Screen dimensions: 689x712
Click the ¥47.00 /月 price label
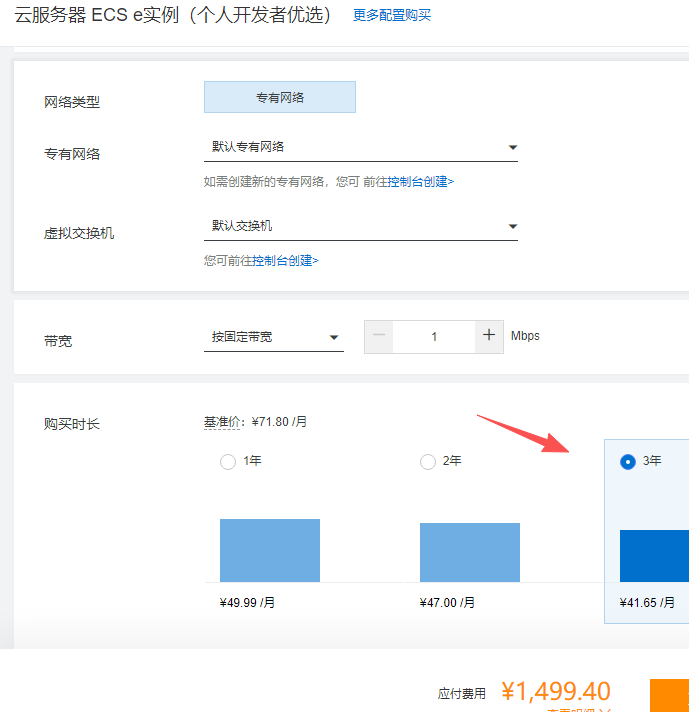click(447, 604)
